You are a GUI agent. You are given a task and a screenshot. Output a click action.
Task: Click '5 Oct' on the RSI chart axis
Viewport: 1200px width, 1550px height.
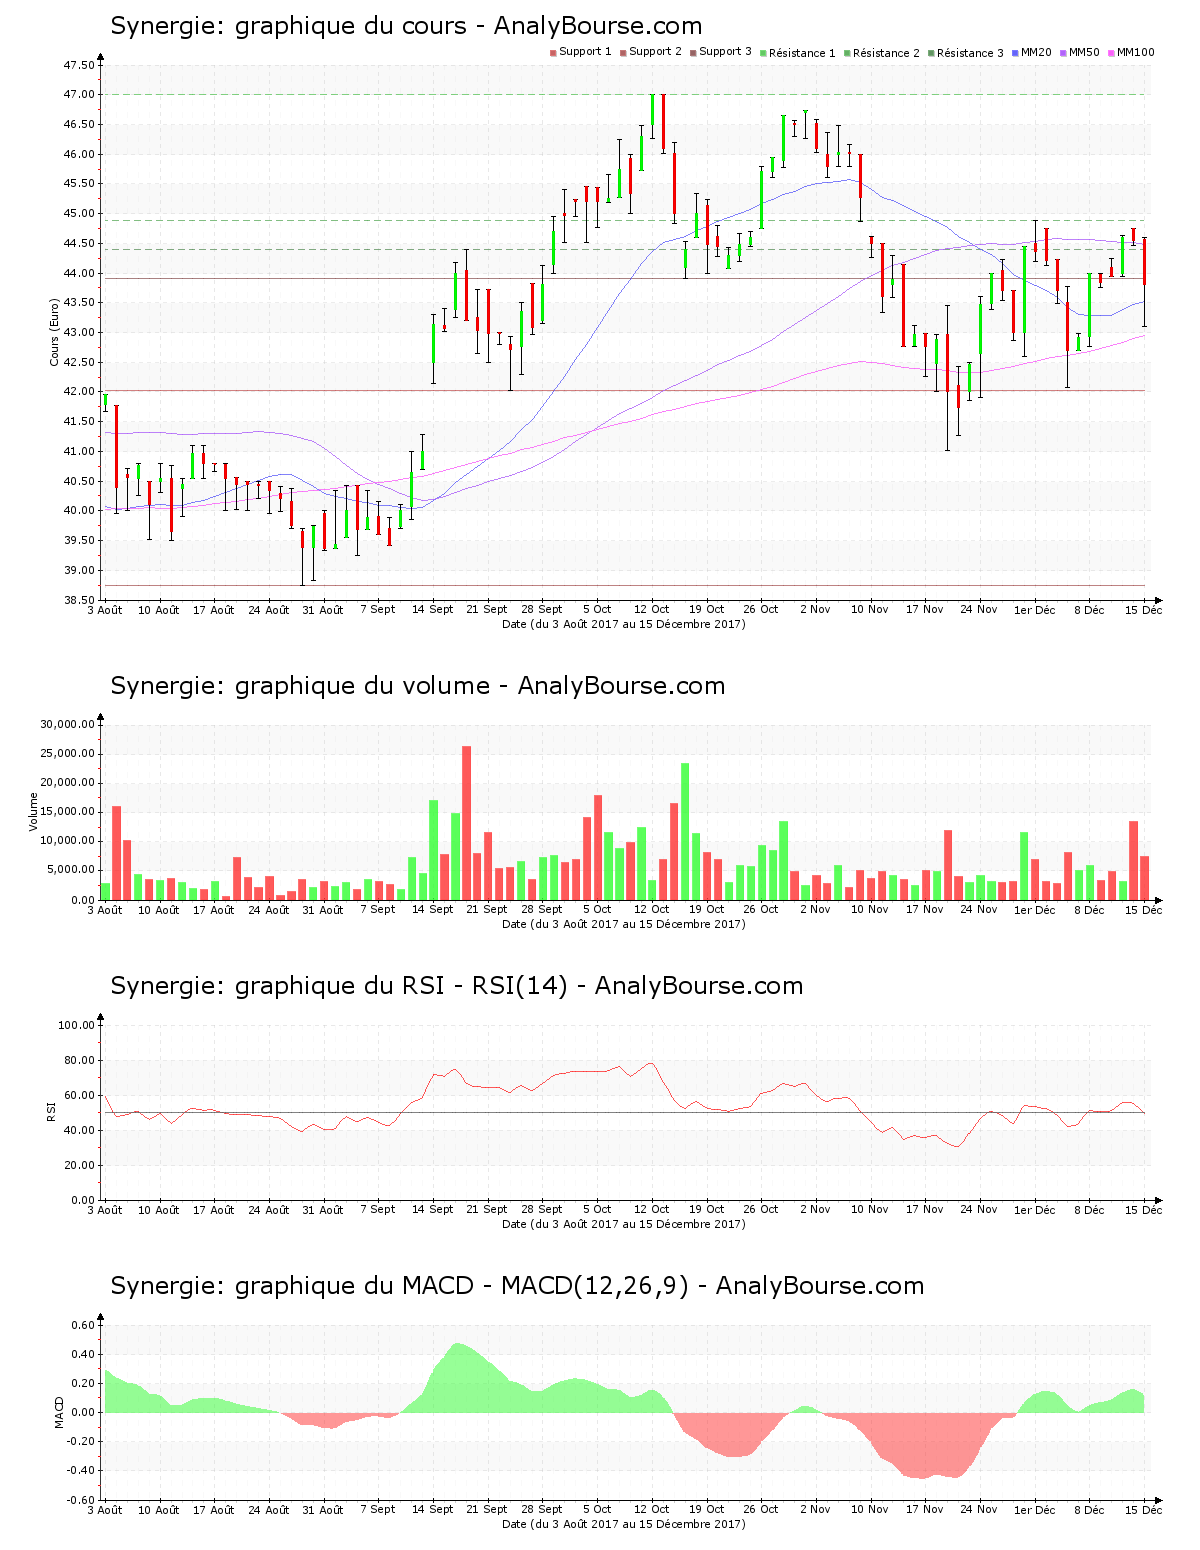[x=596, y=1209]
